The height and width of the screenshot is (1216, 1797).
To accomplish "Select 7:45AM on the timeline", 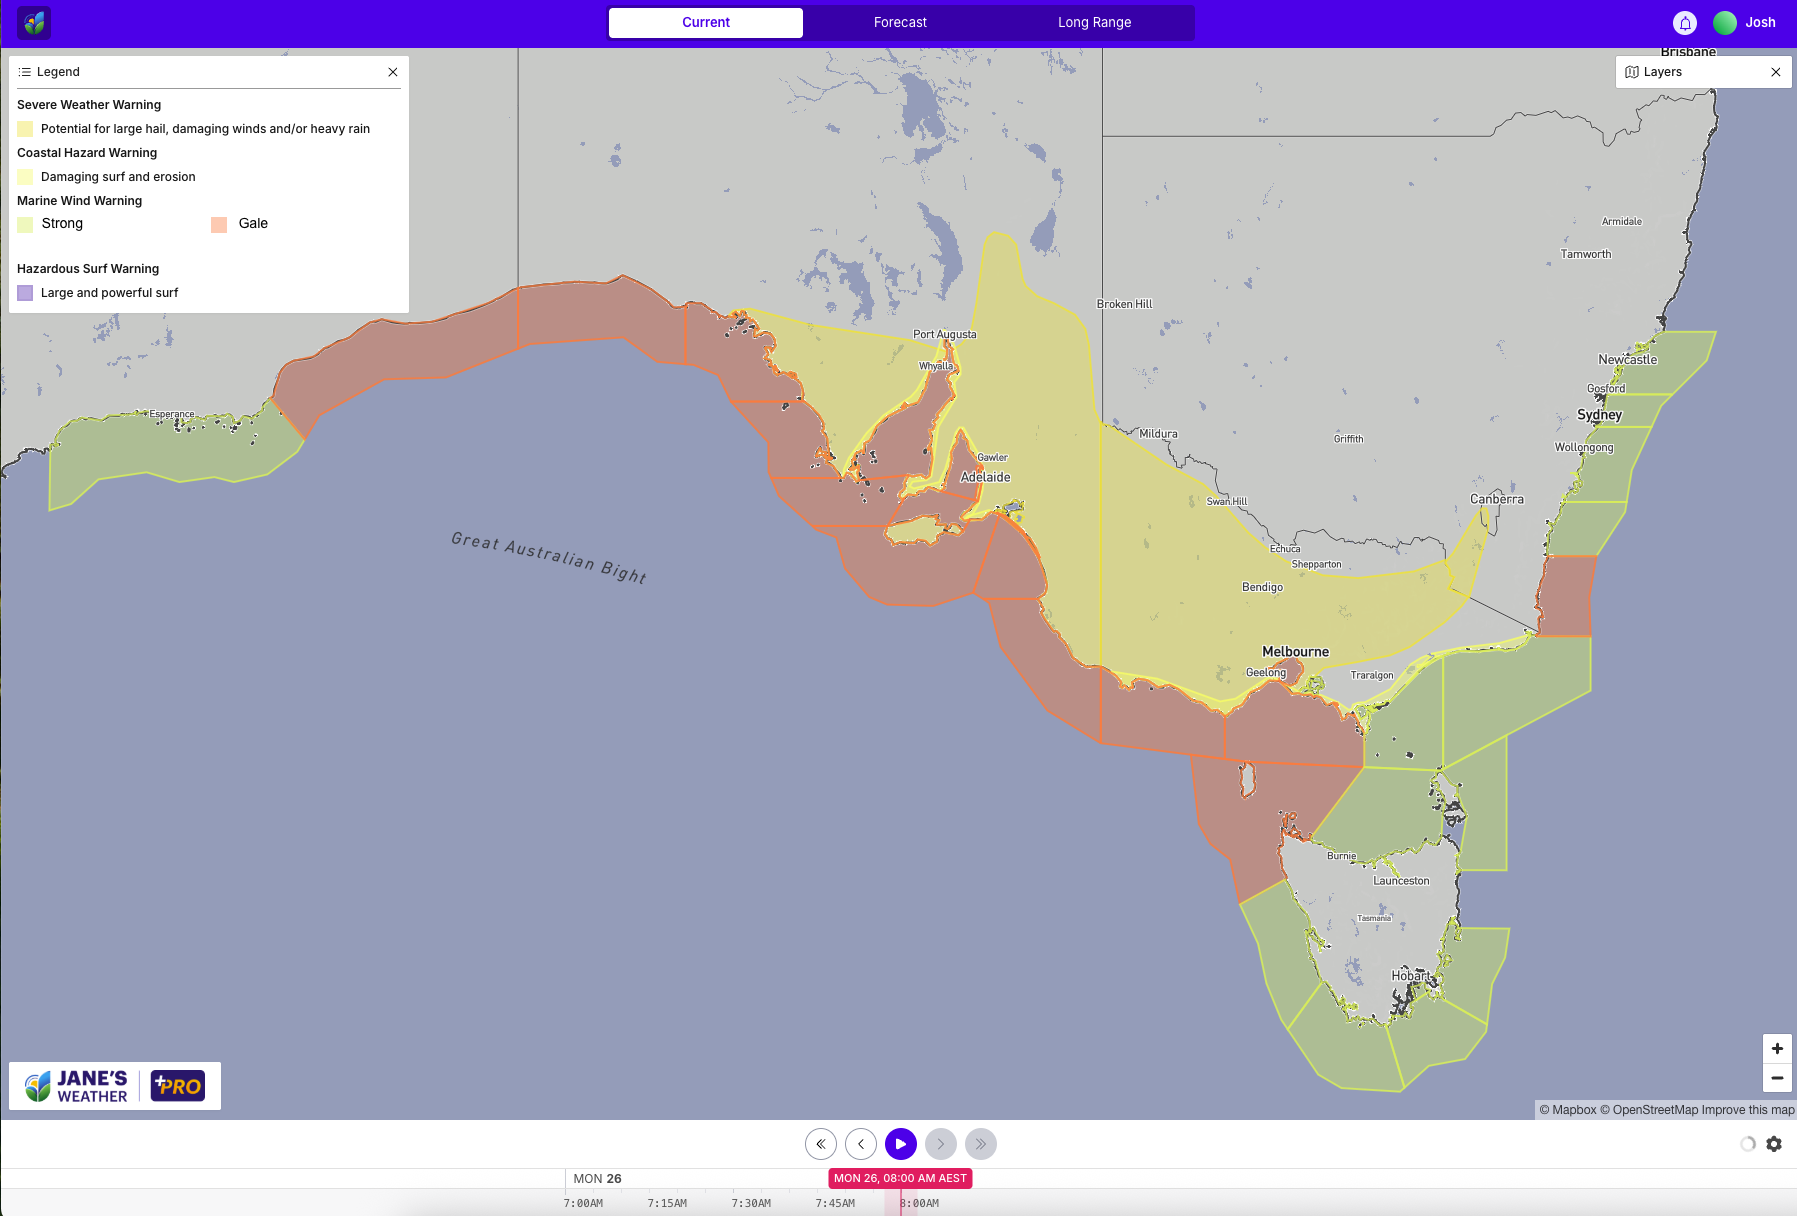I will 835,1203.
